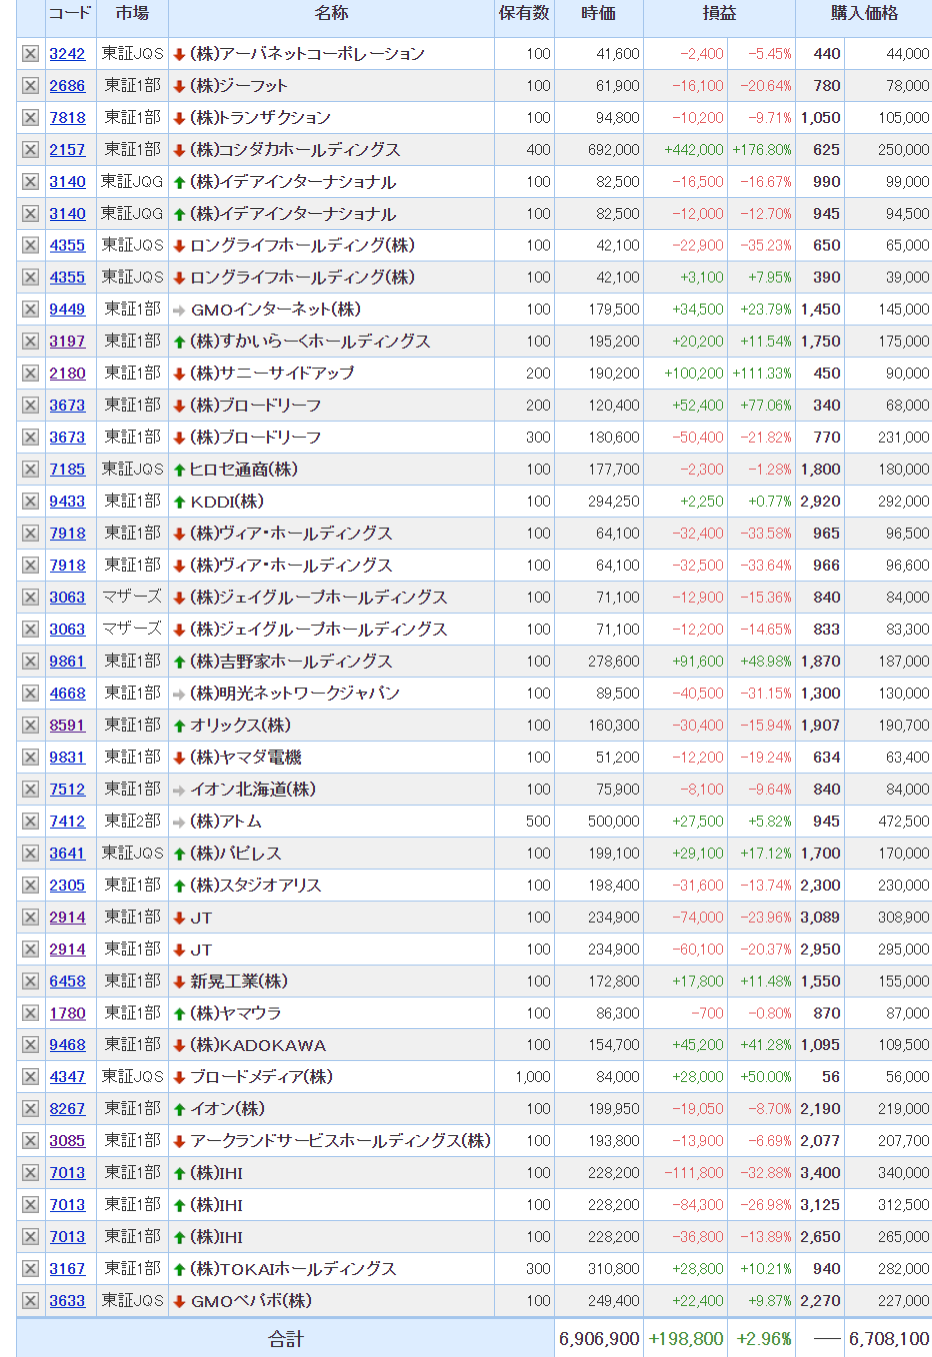Follow the 9449 code link
Screen dimensions: 932x1357
[x=67, y=310]
